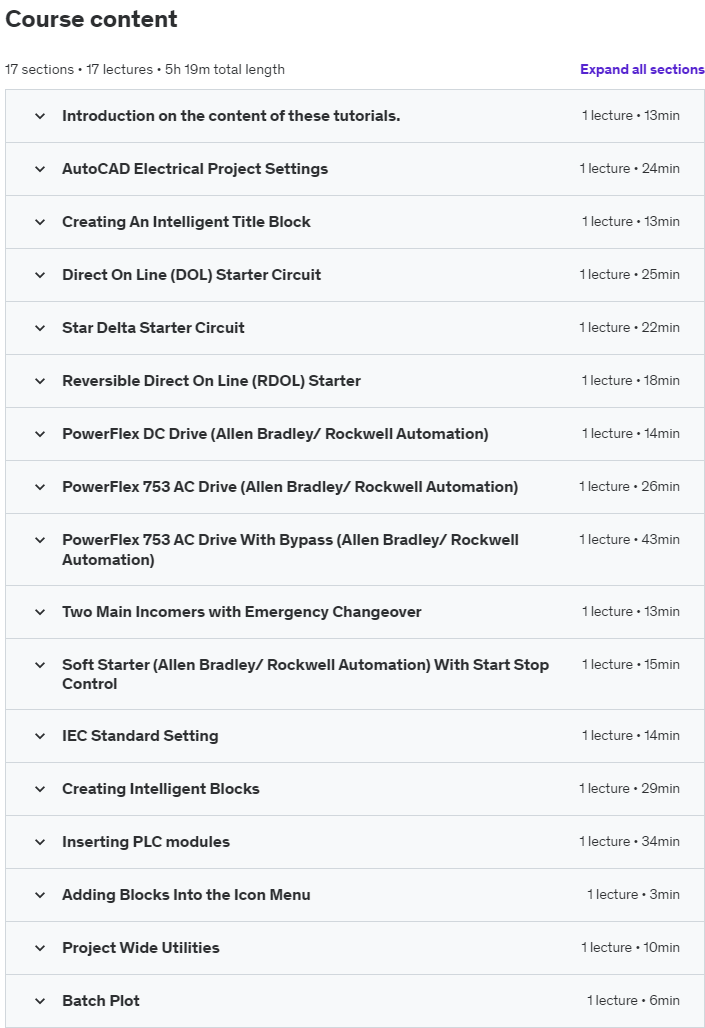Expand the Batch Plot section chevron
Image resolution: width=705 pixels, height=1028 pixels.
pyautogui.click(x=40, y=1001)
